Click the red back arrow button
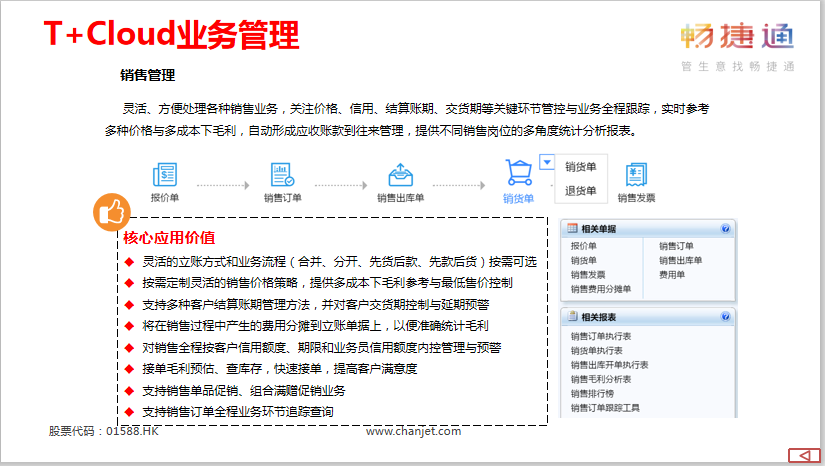This screenshot has width=825, height=466. (804, 455)
